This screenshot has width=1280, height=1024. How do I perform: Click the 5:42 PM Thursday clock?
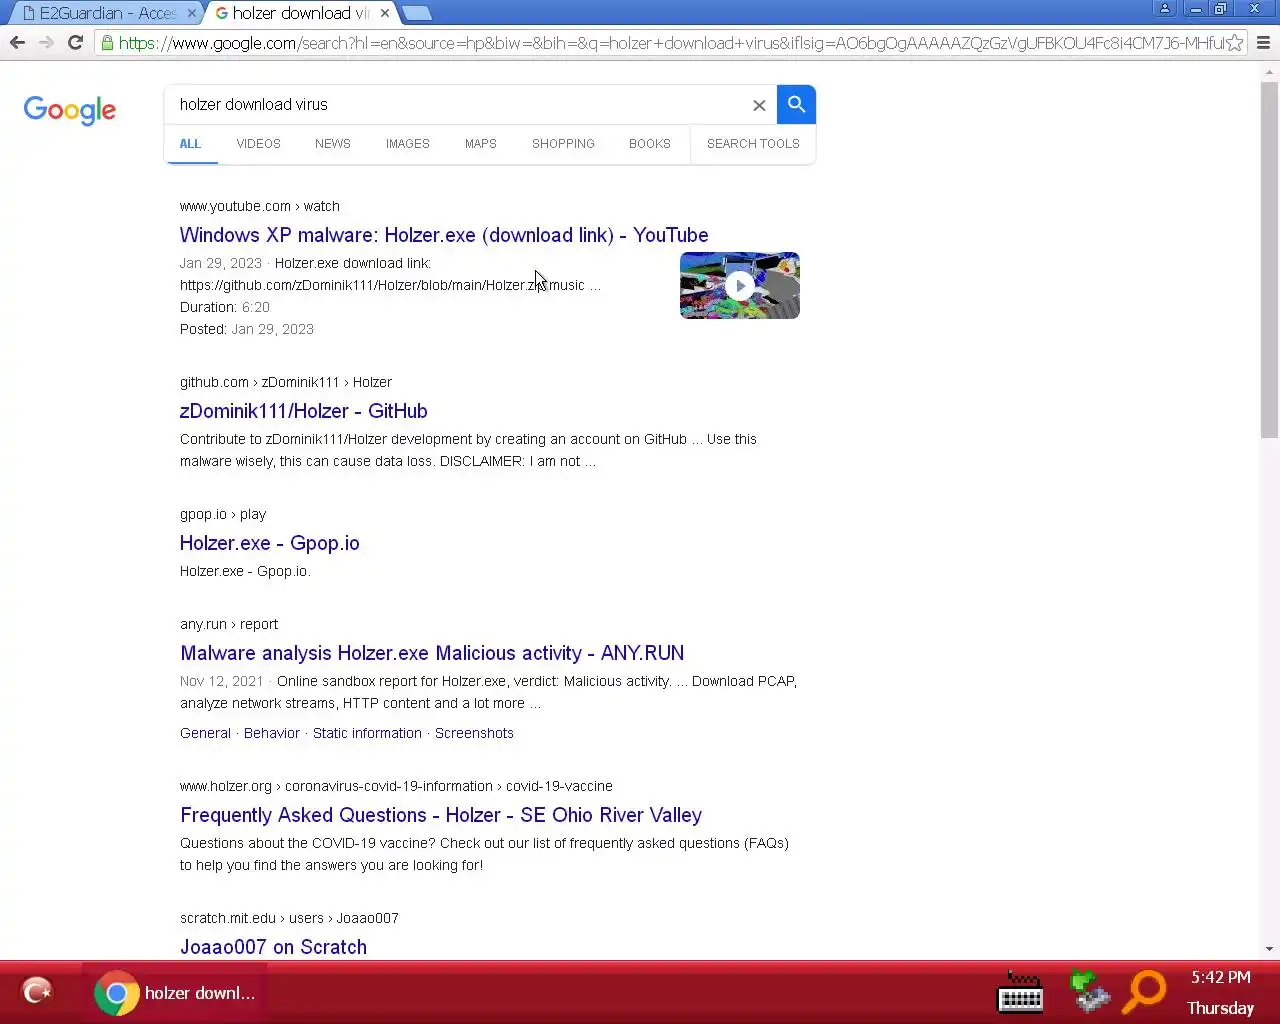pyautogui.click(x=1220, y=992)
